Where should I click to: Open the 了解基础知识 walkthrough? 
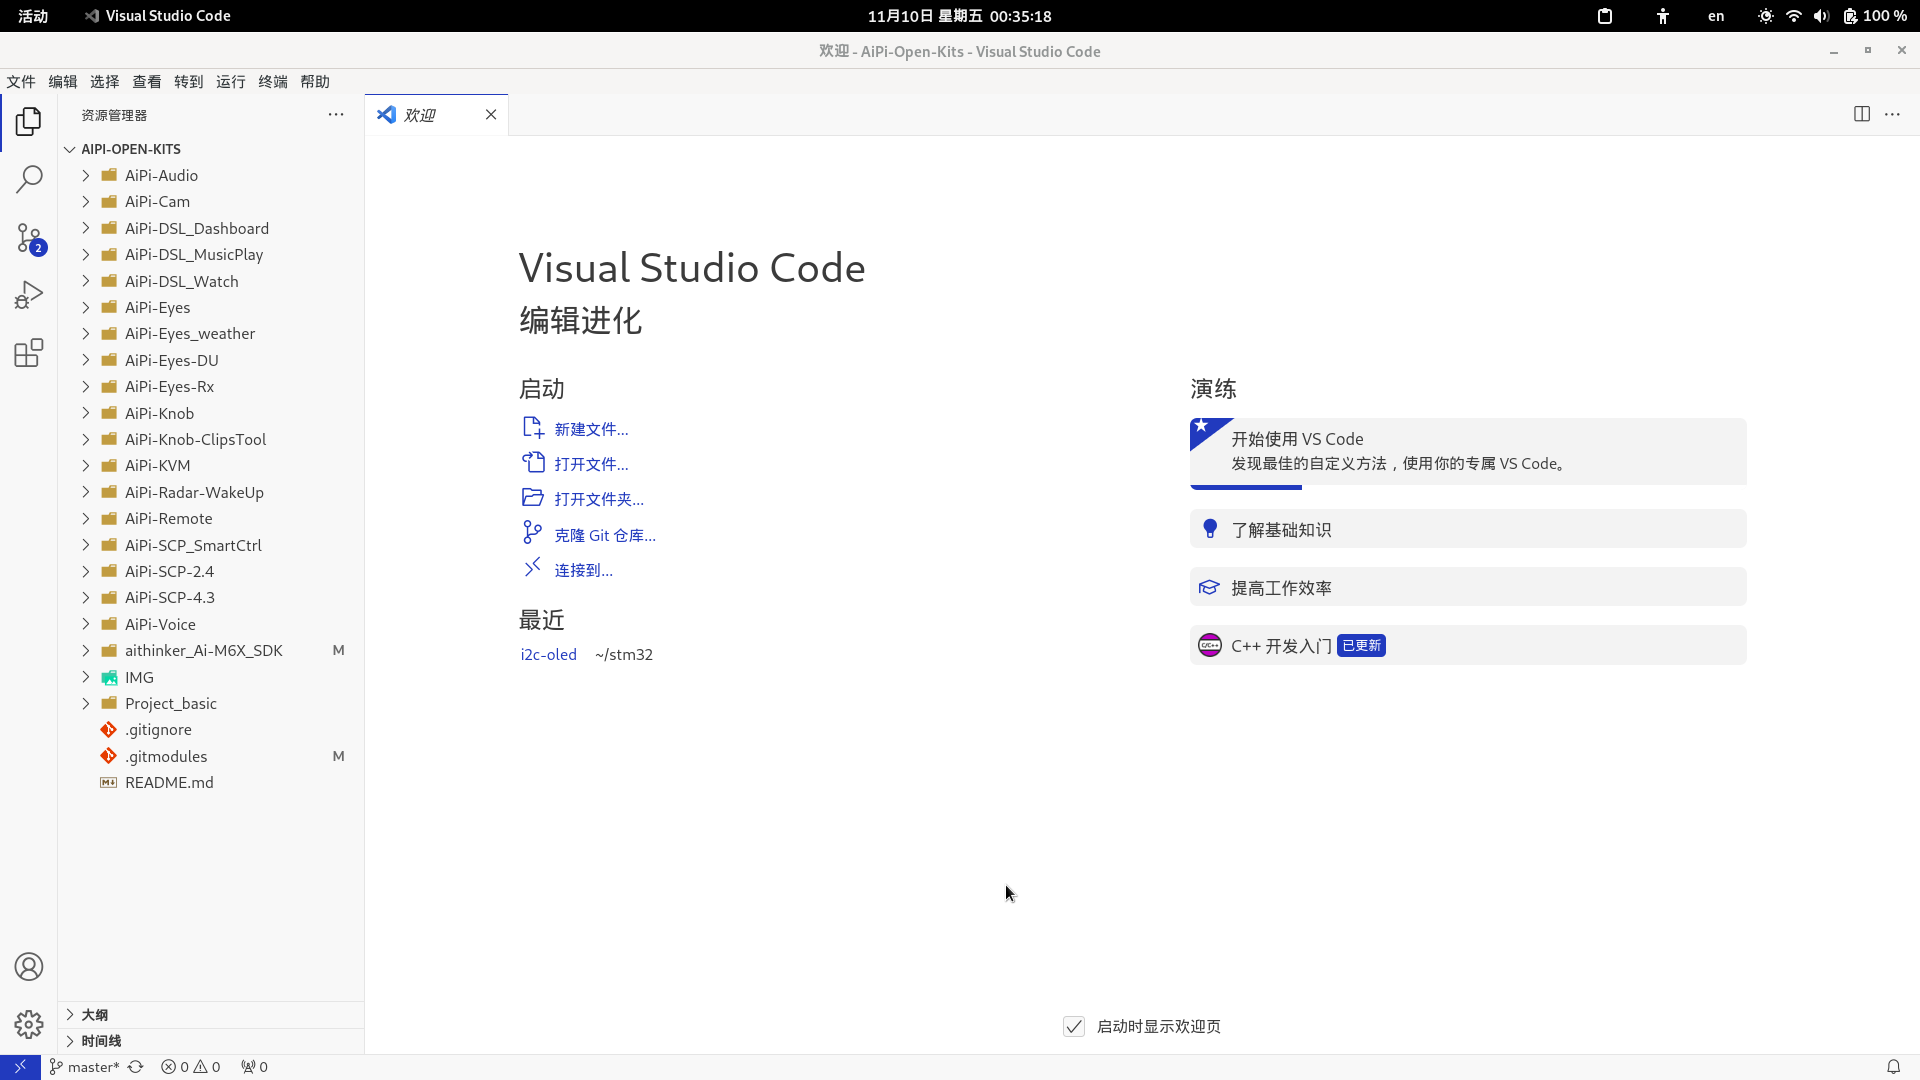[x=1468, y=530]
